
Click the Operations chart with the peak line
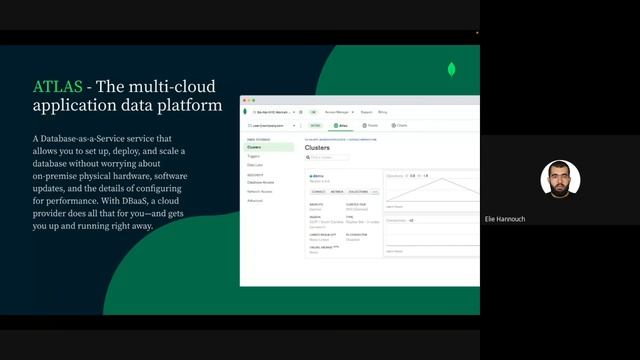[x=432, y=190]
